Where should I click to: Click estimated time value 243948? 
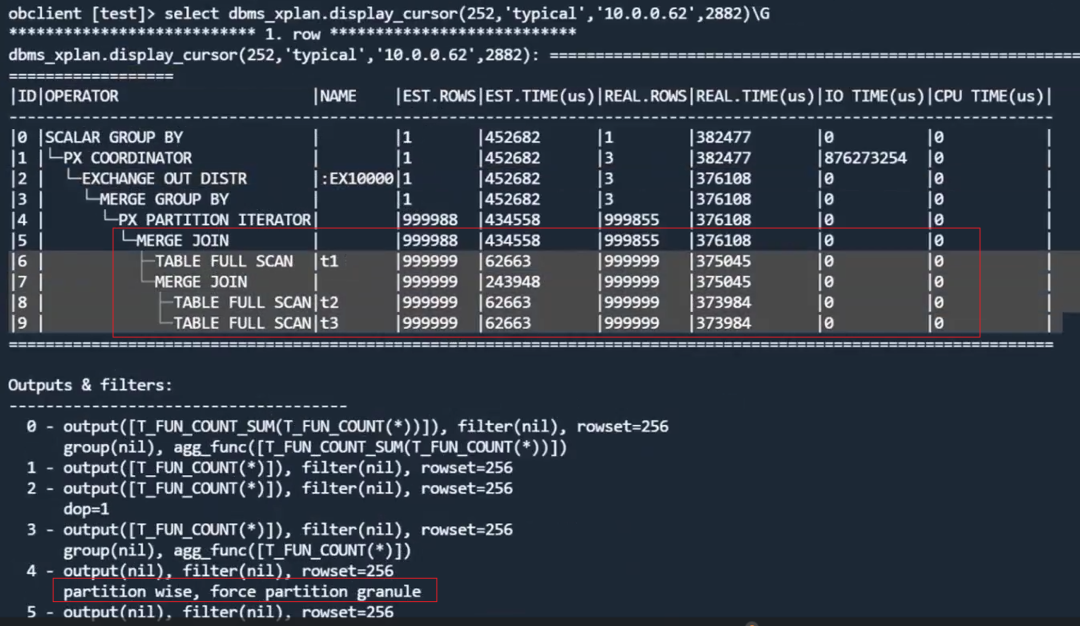(x=512, y=282)
